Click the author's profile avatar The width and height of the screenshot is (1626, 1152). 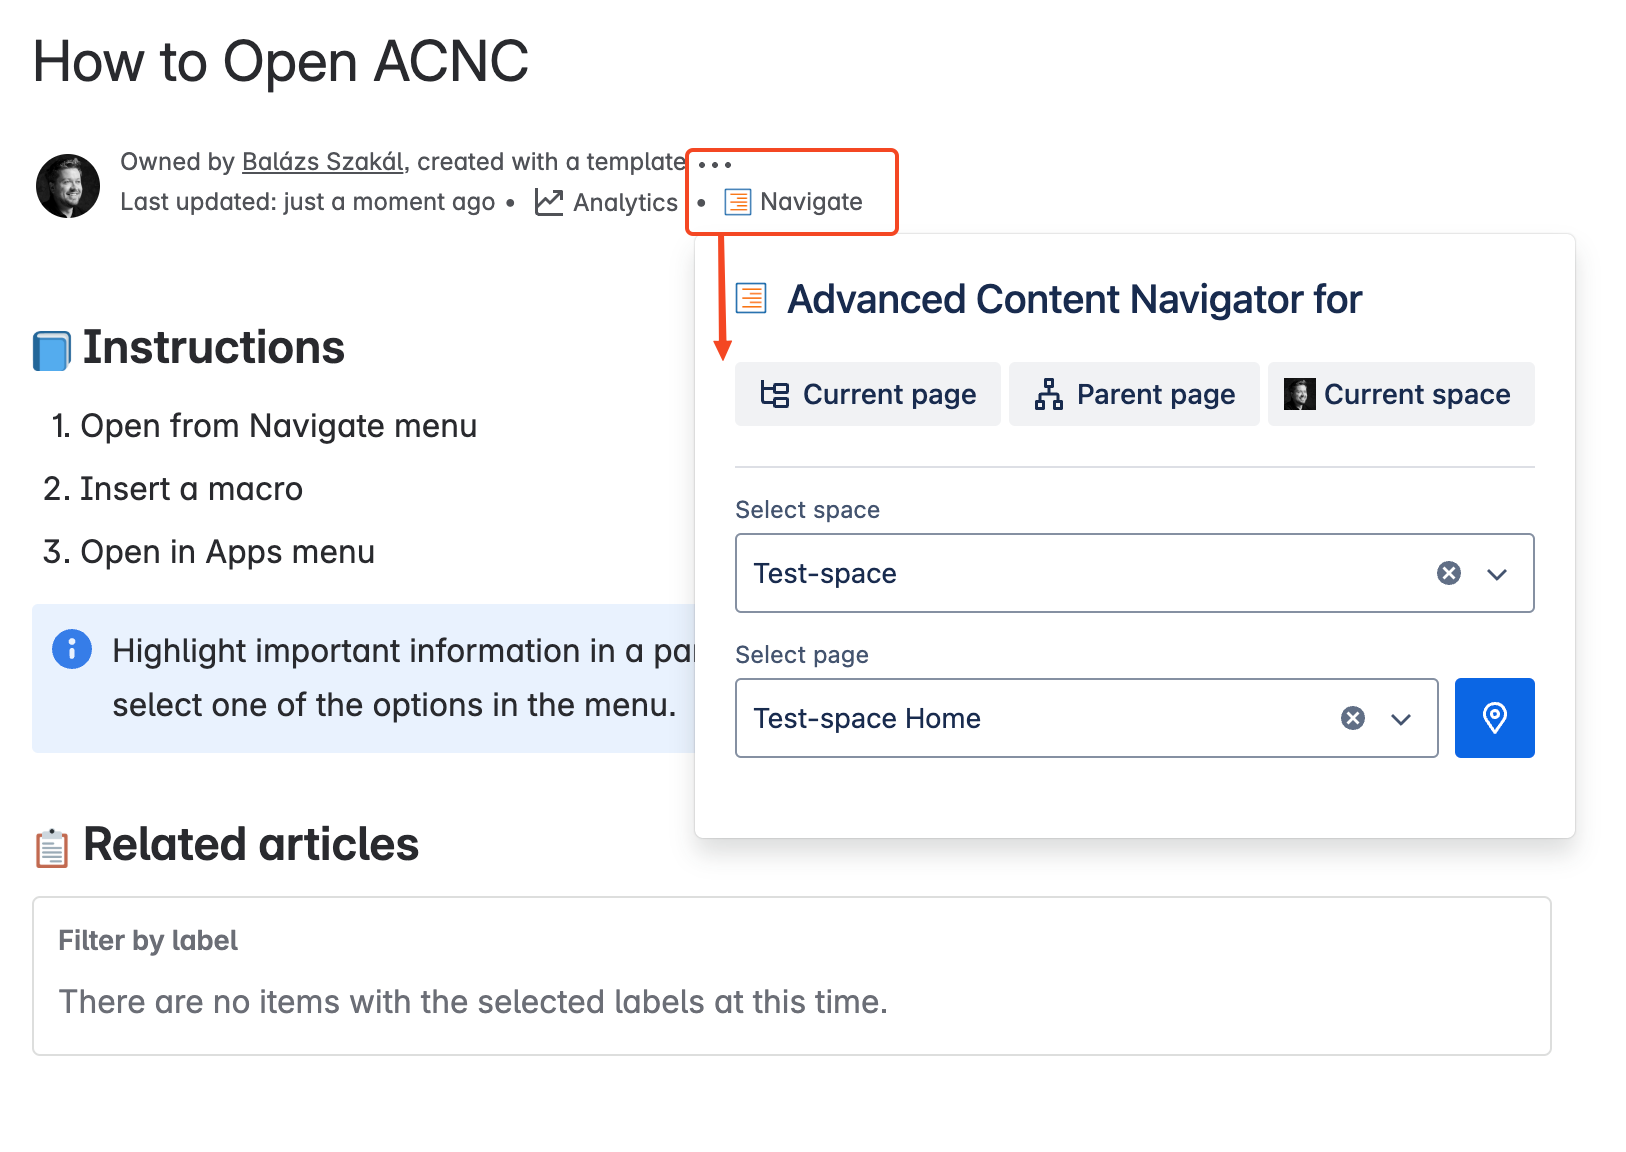tap(68, 186)
